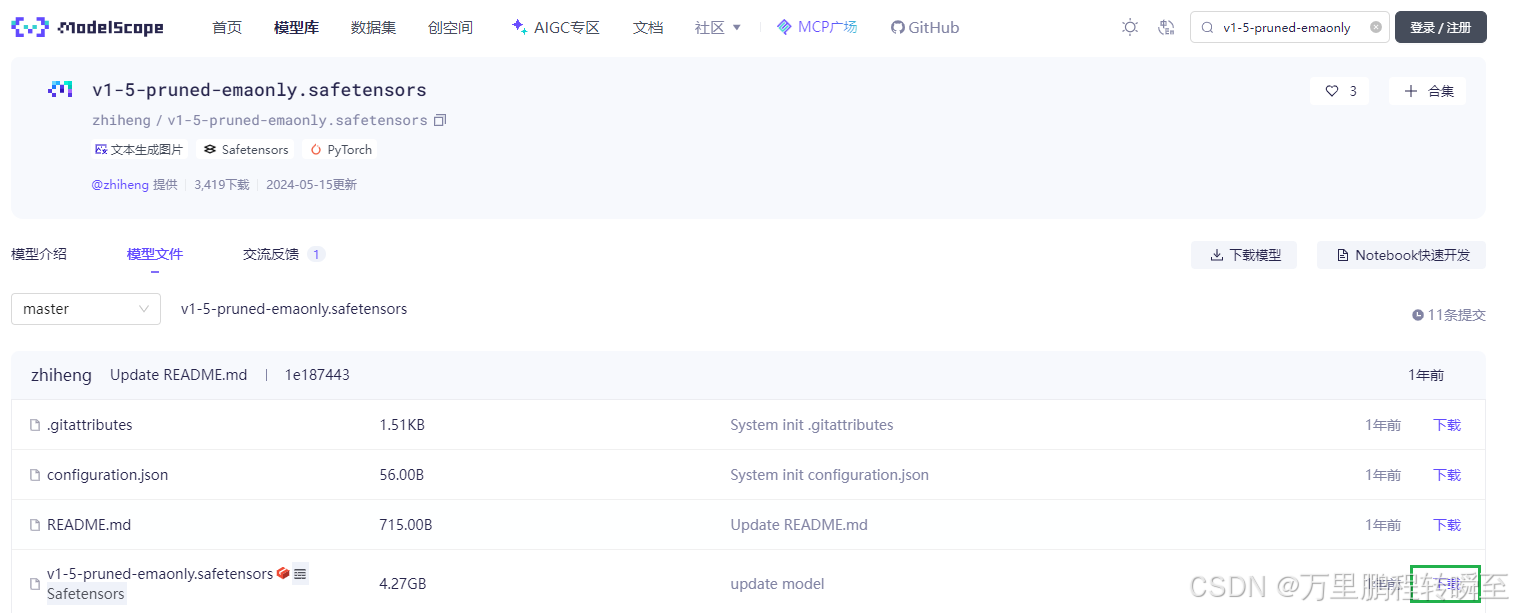Click the PyTorch tag

[341, 150]
